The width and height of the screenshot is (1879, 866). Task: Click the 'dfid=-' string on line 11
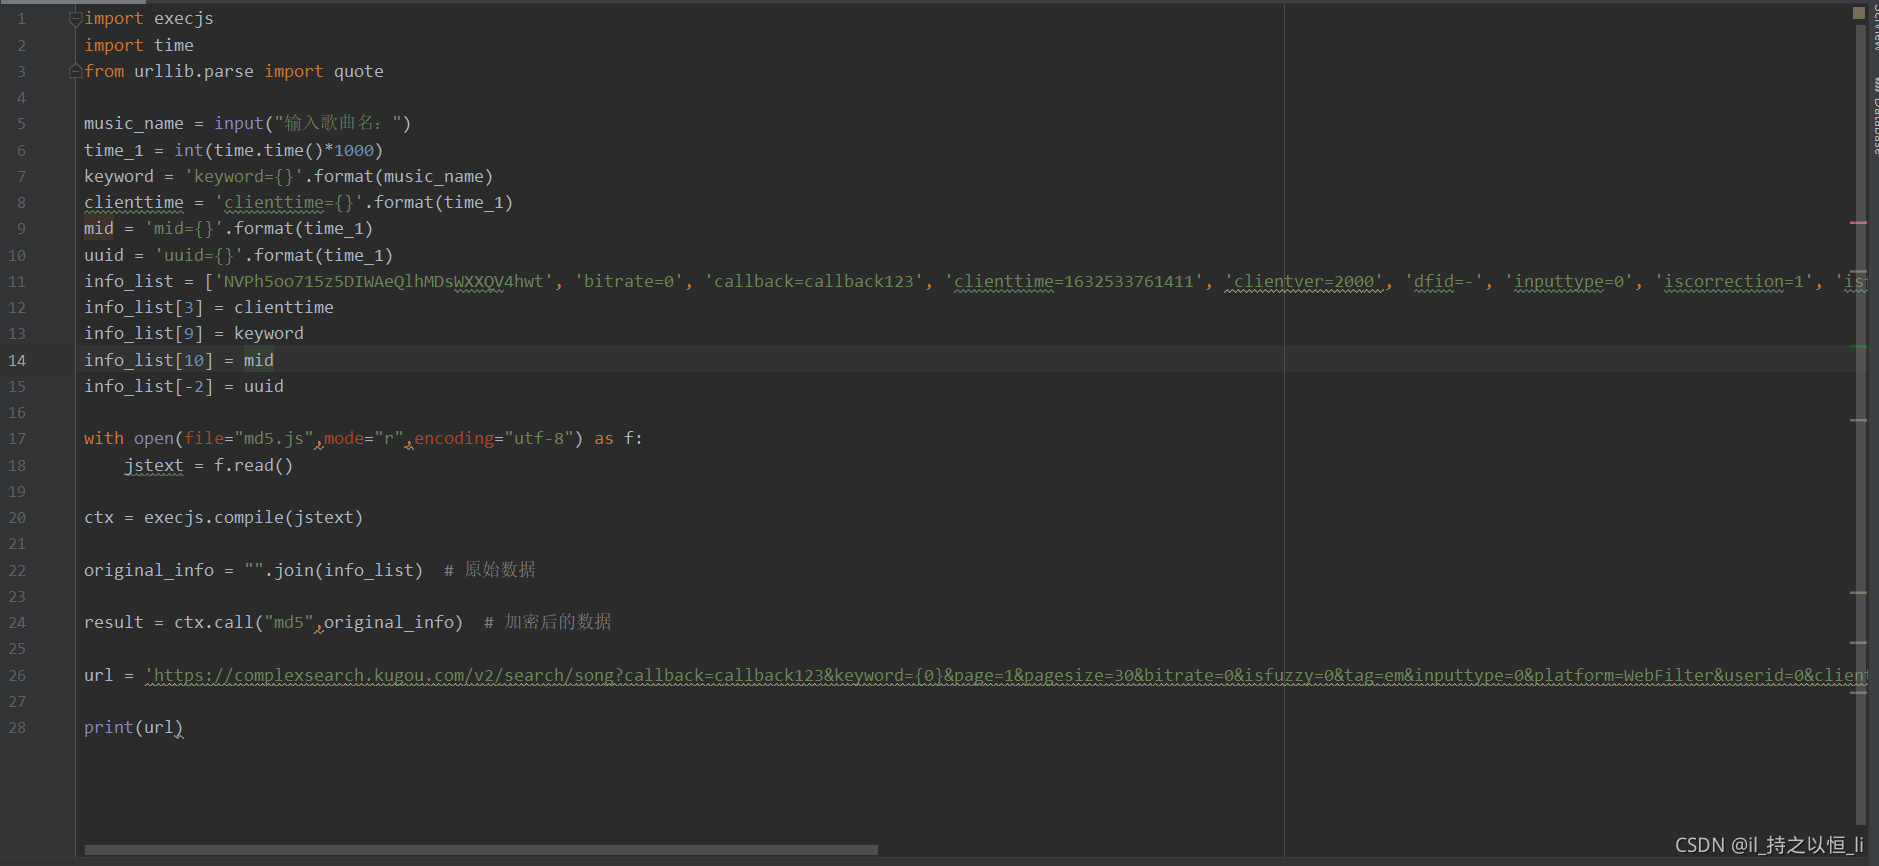[x=1444, y=281]
